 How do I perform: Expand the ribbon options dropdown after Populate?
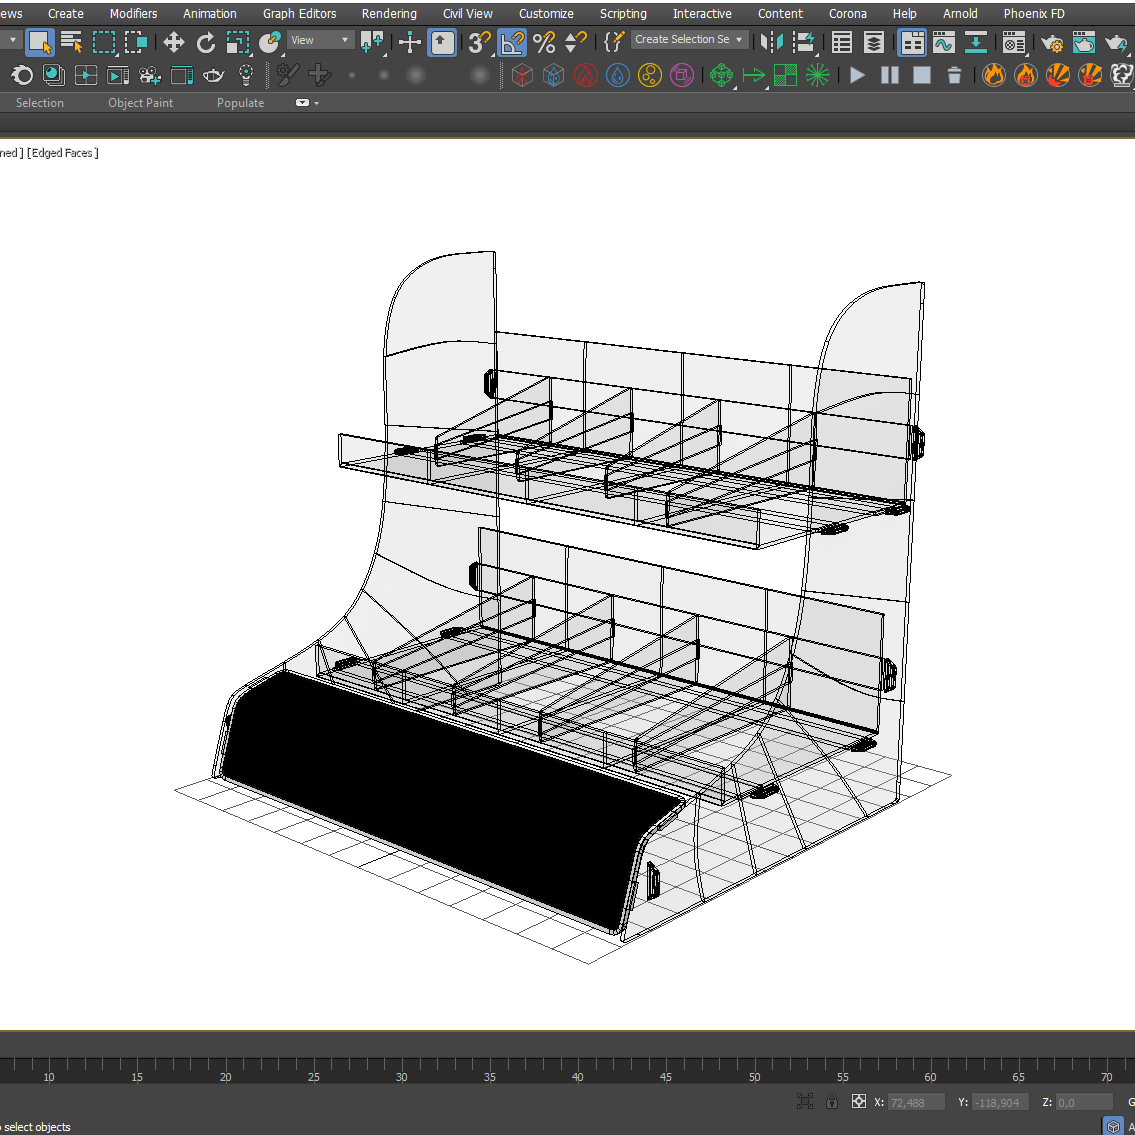[x=308, y=103]
